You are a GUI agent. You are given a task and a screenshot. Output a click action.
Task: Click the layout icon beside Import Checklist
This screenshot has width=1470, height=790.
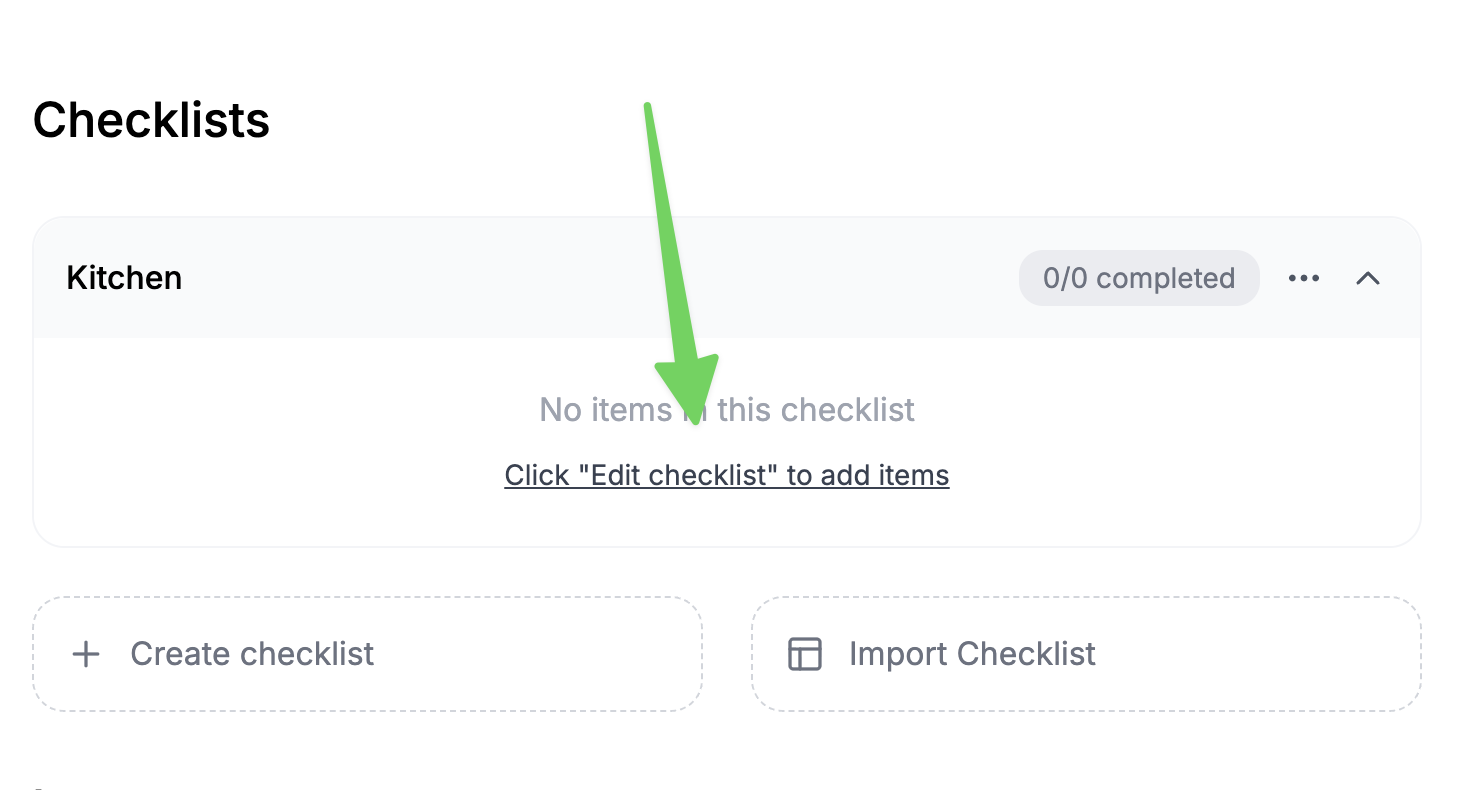tap(805, 655)
